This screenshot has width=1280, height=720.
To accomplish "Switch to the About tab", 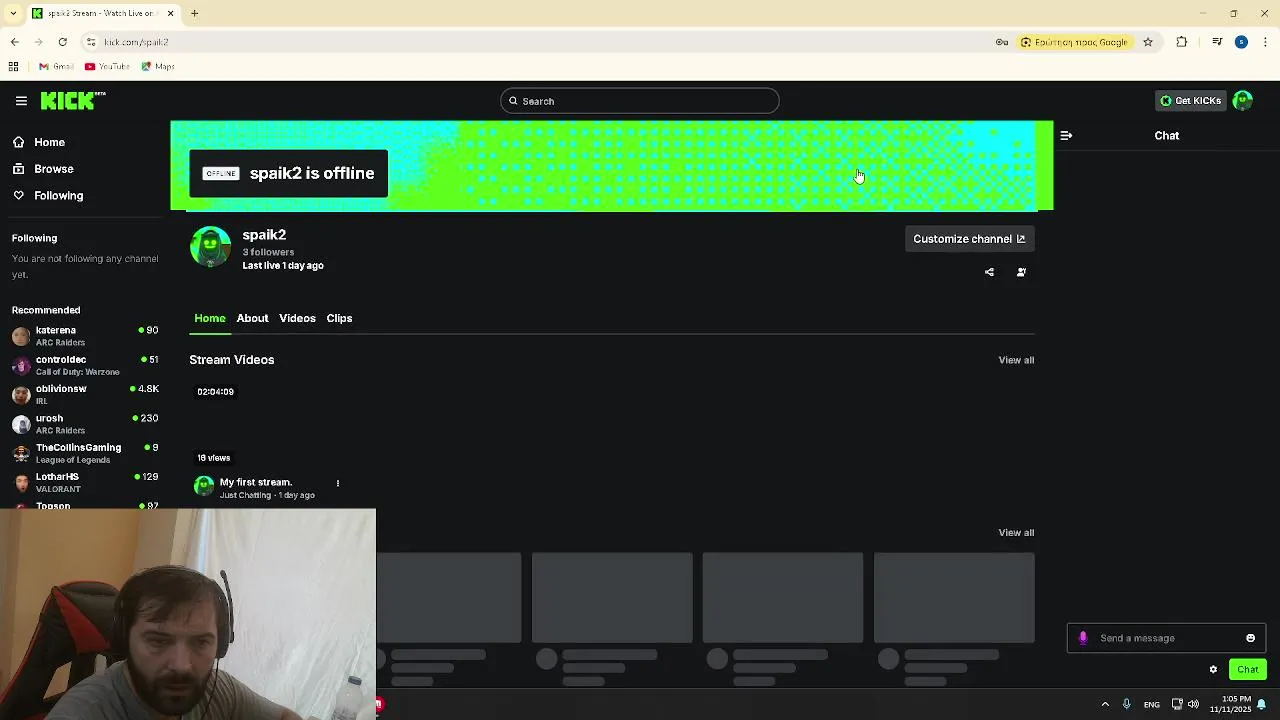I will click(x=252, y=318).
